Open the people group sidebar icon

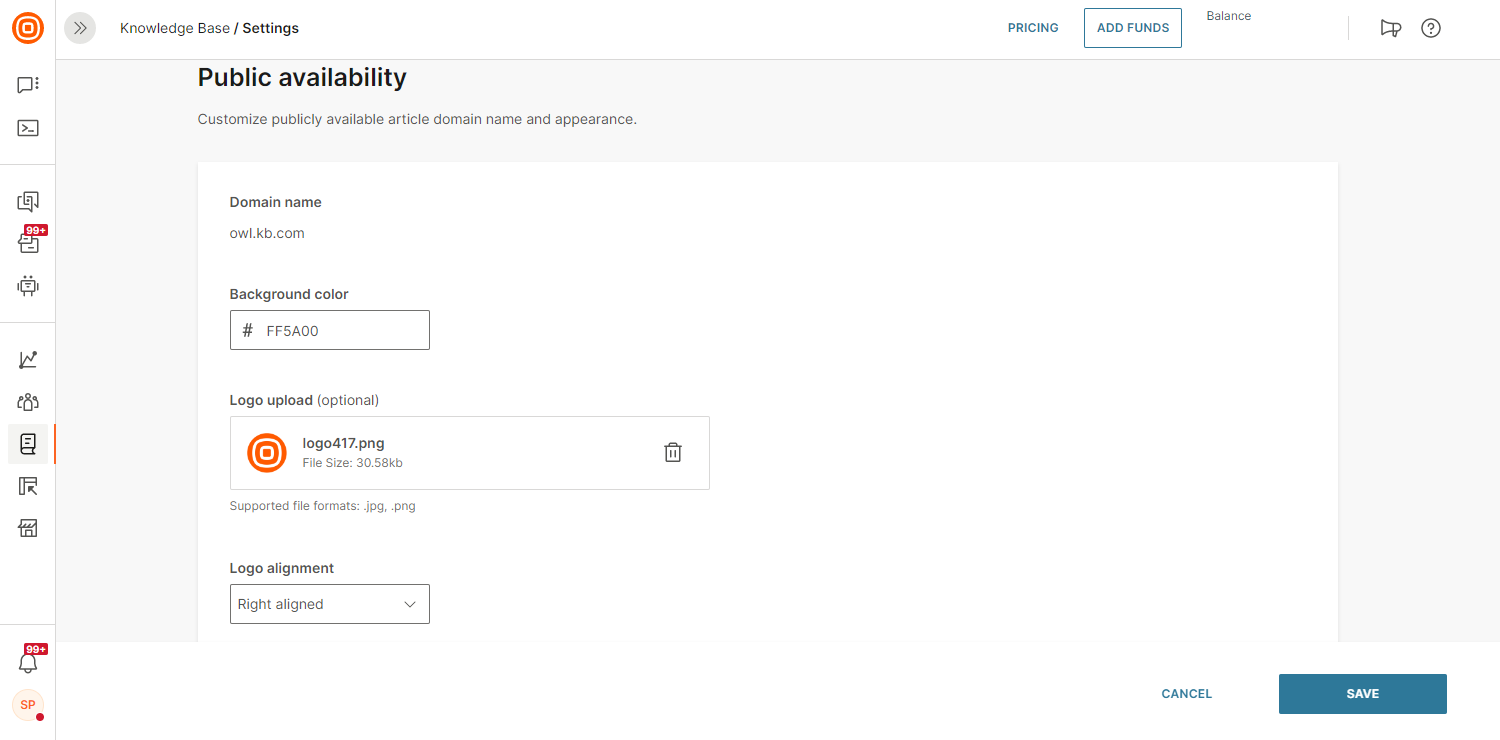coord(28,402)
